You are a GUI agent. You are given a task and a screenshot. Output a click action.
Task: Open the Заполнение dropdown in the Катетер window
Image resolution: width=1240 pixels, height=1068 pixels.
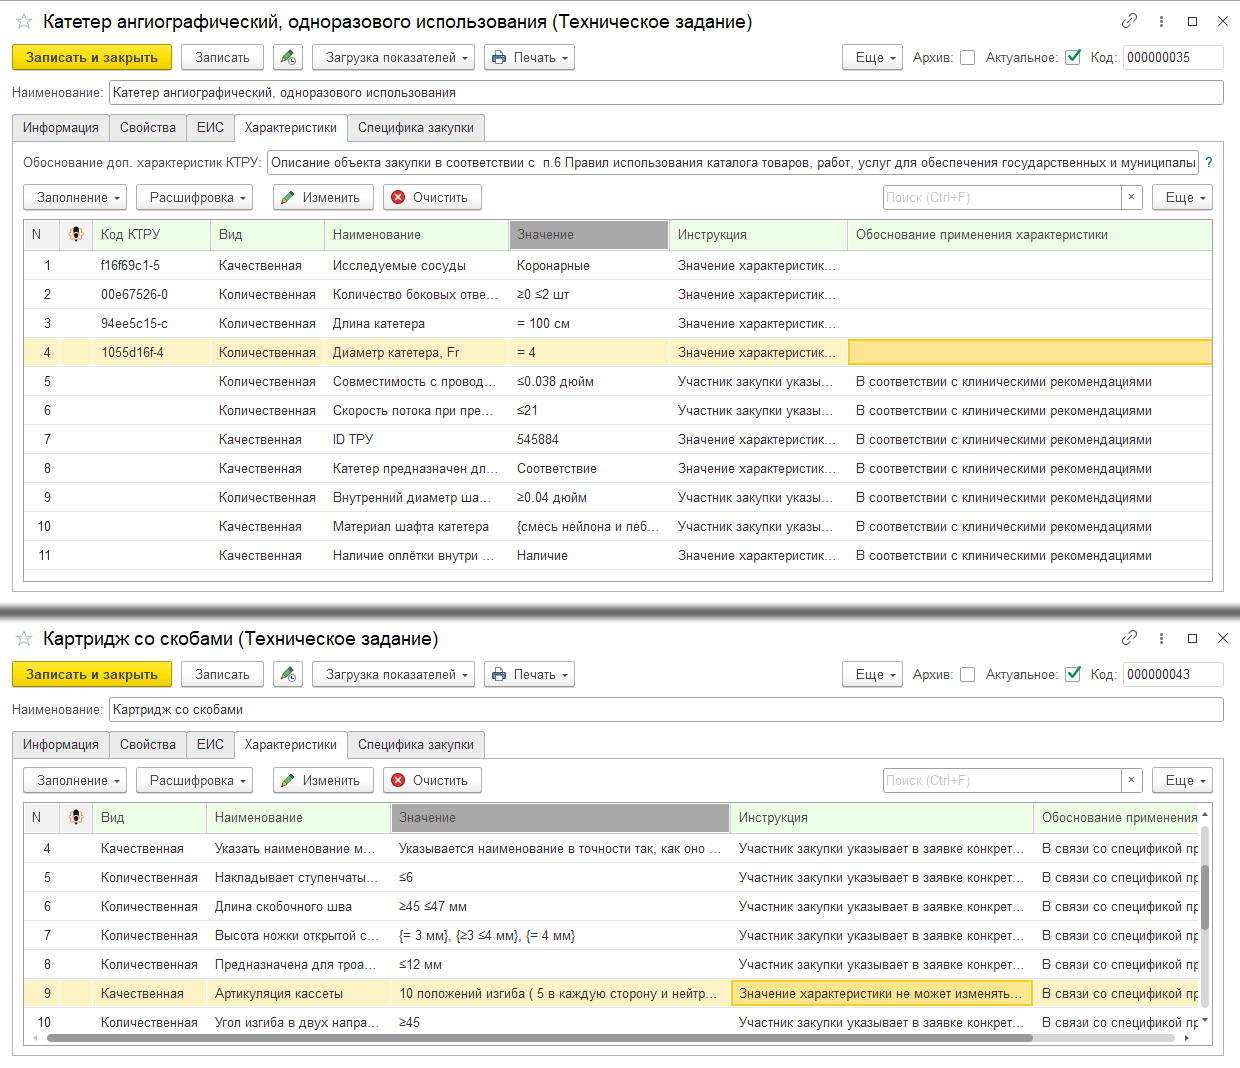click(x=75, y=198)
